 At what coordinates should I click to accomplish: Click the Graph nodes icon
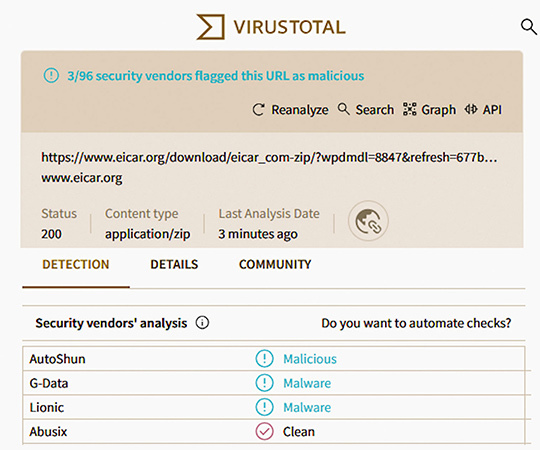[x=409, y=109]
